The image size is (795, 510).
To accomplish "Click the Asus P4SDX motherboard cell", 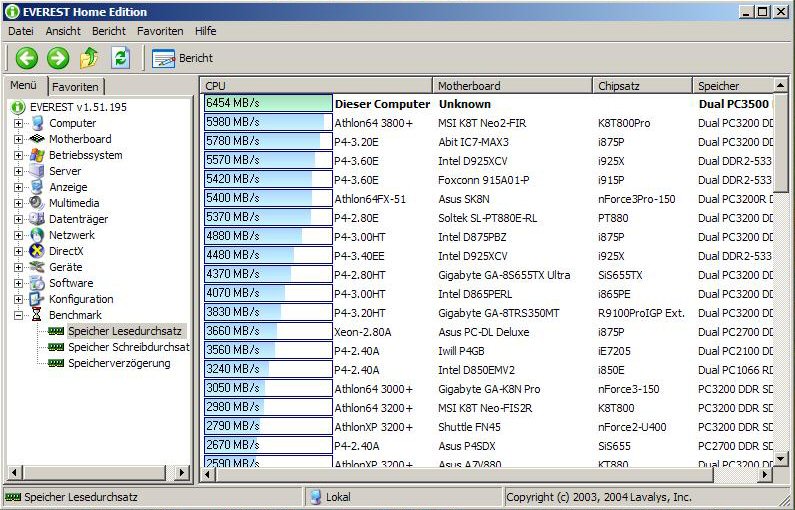I will [x=466, y=446].
